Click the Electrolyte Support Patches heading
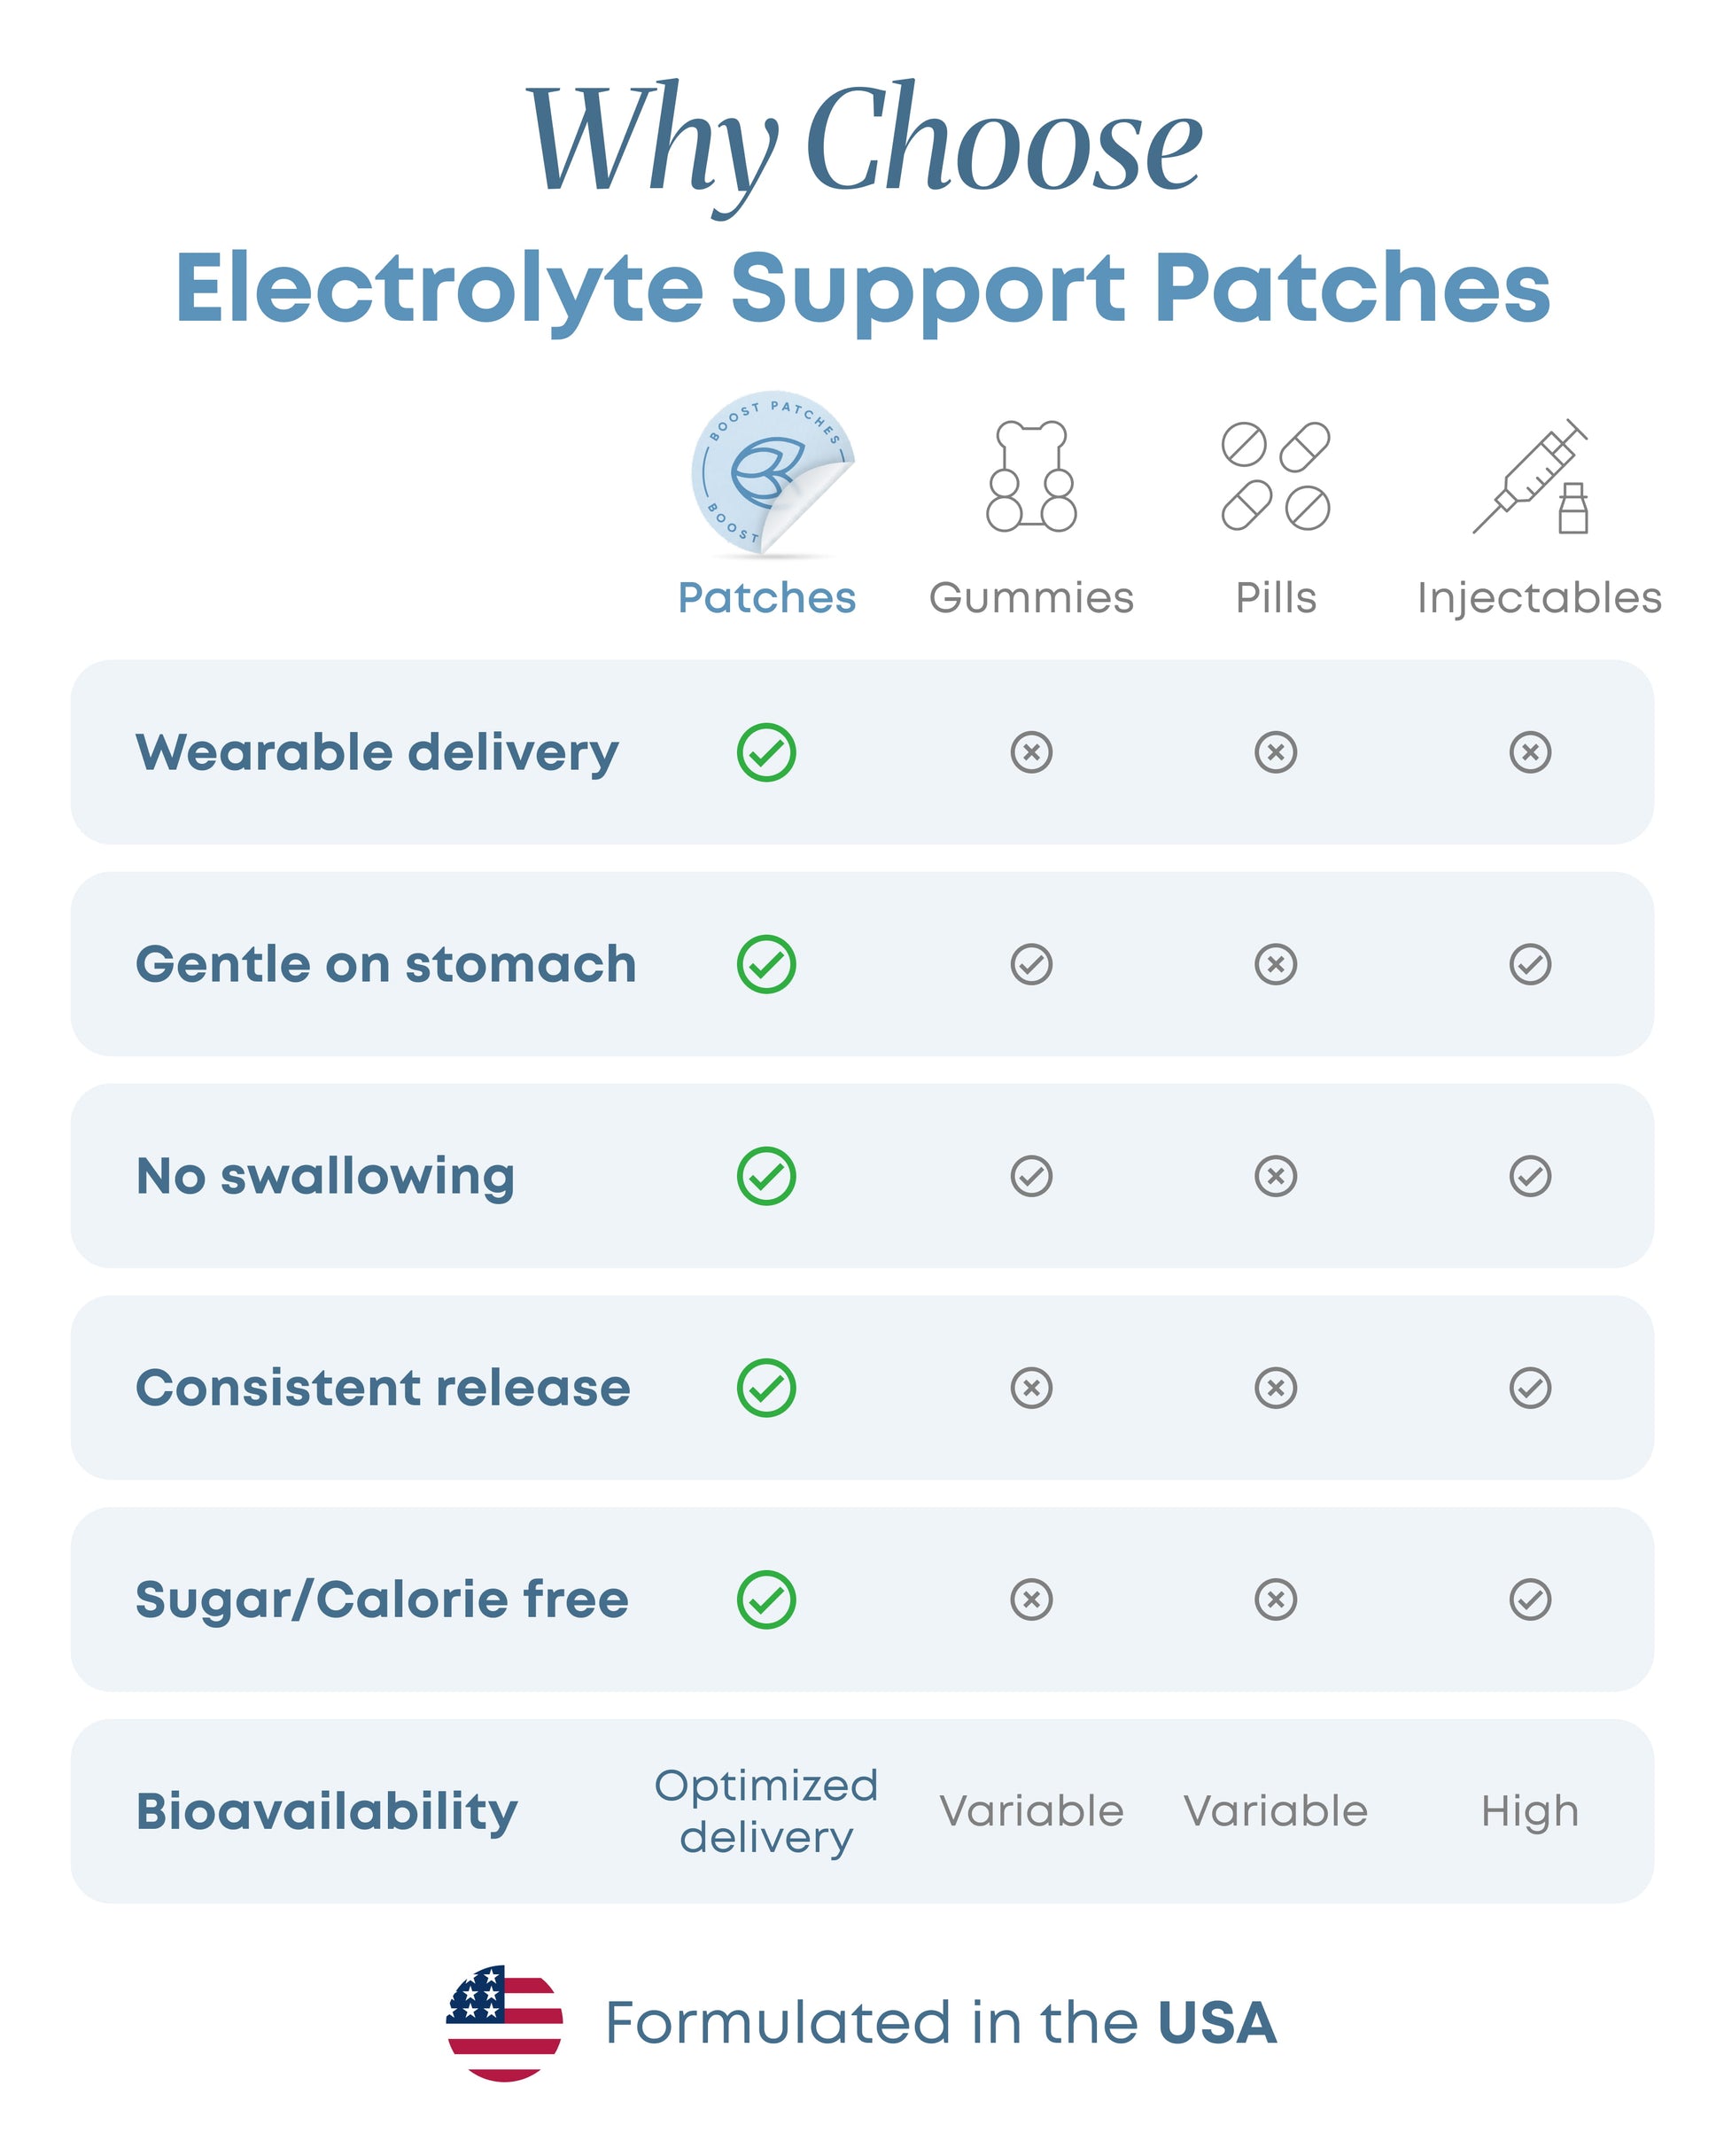 [x=862, y=288]
